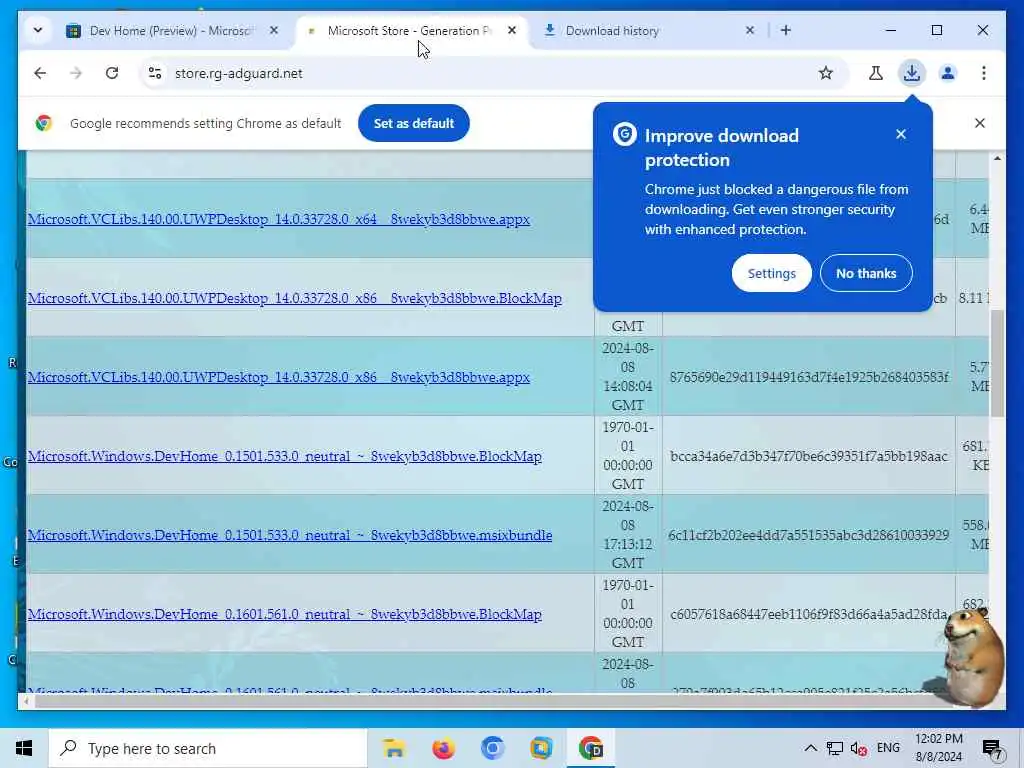Screen dimensions: 1024x768
Task: Open the clock showing 12:02 PM
Action: (x=938, y=748)
